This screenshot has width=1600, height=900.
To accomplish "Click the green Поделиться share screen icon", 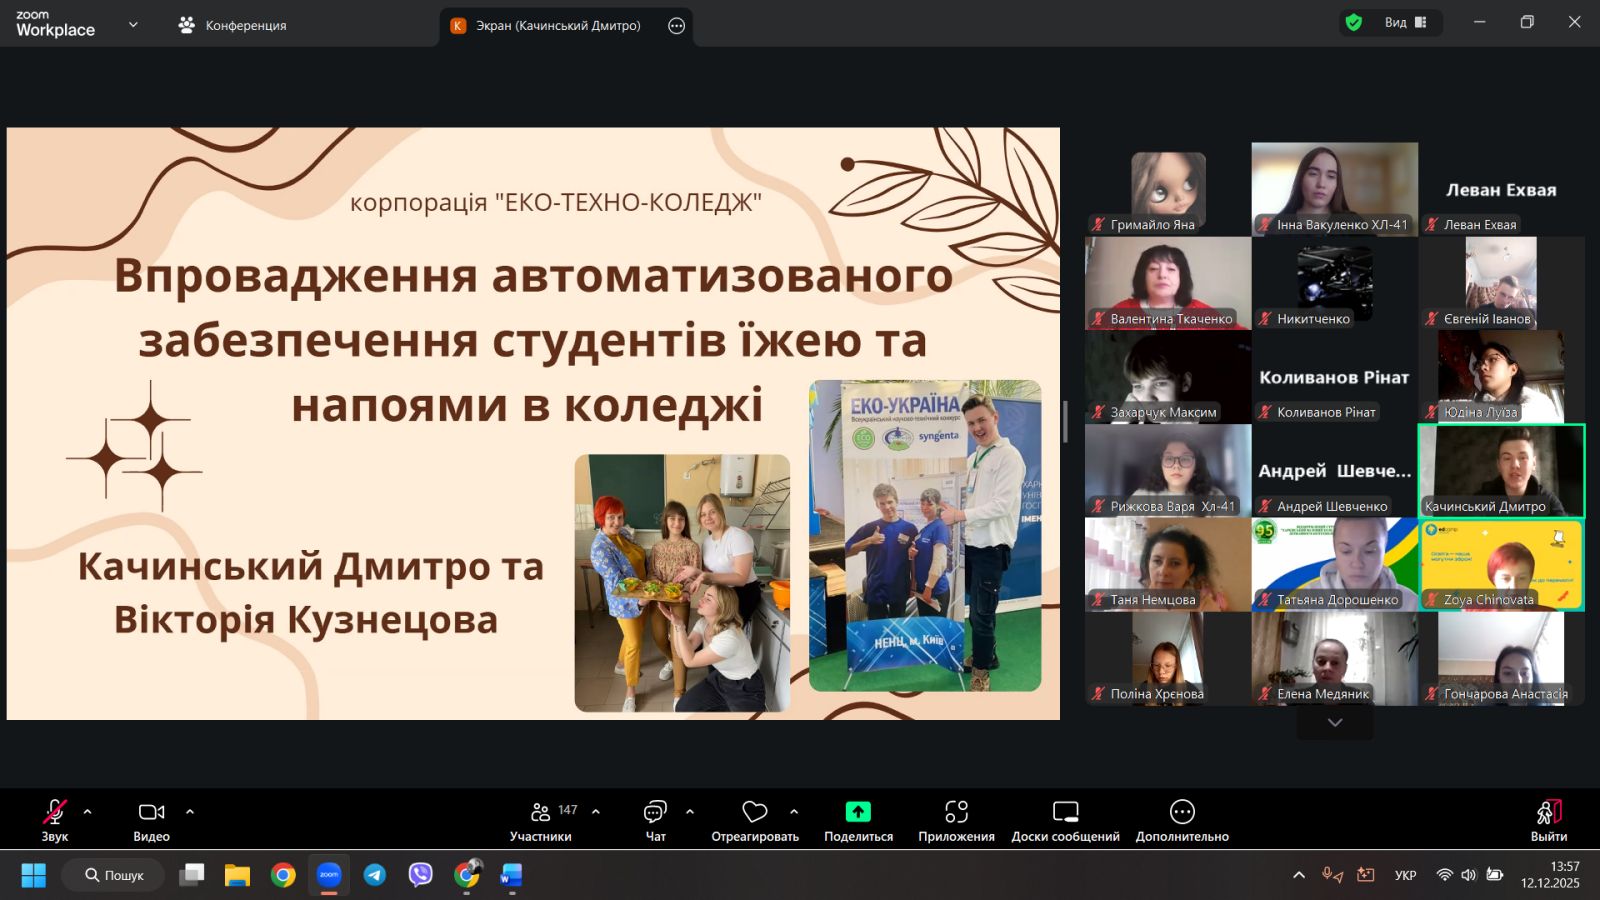I will (858, 812).
